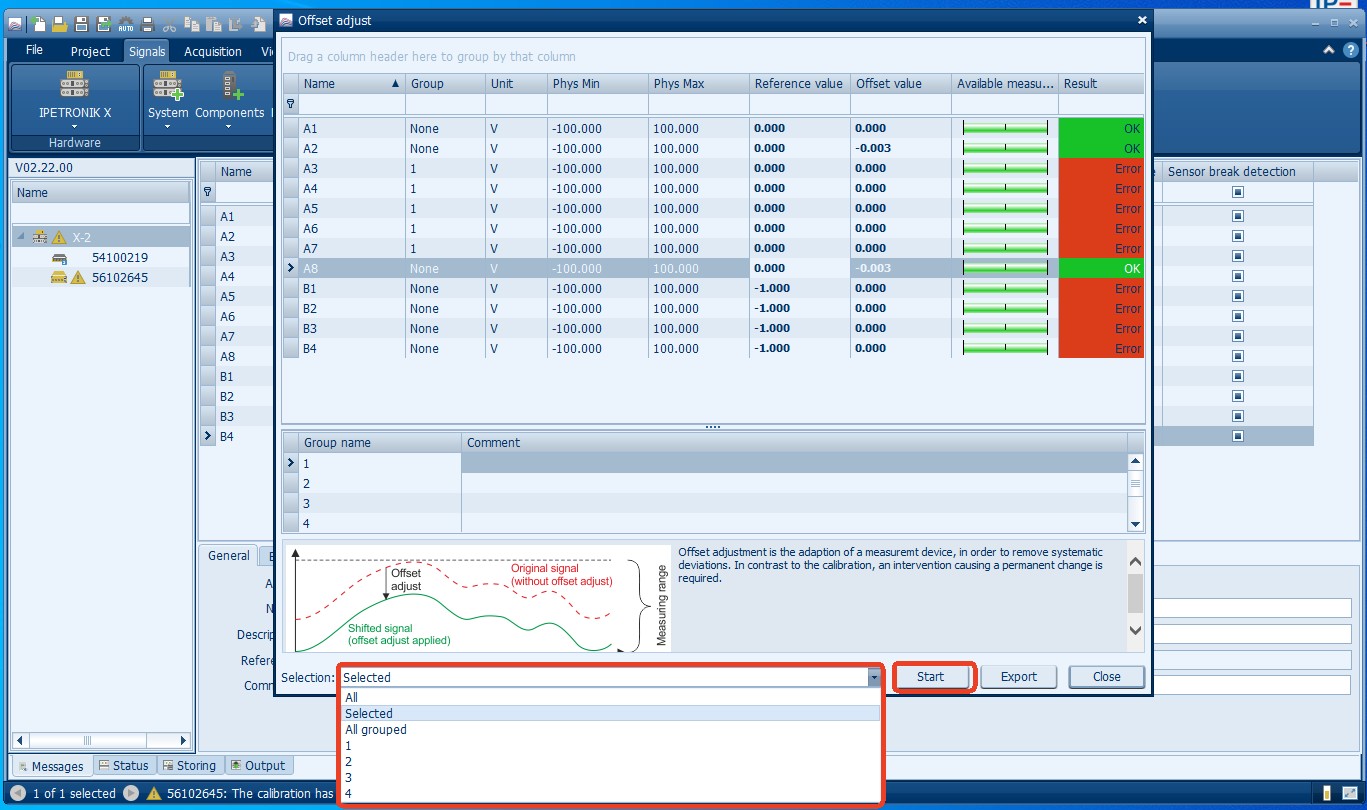
Task: Click the Open folder toolbar icon
Action: (x=60, y=23)
